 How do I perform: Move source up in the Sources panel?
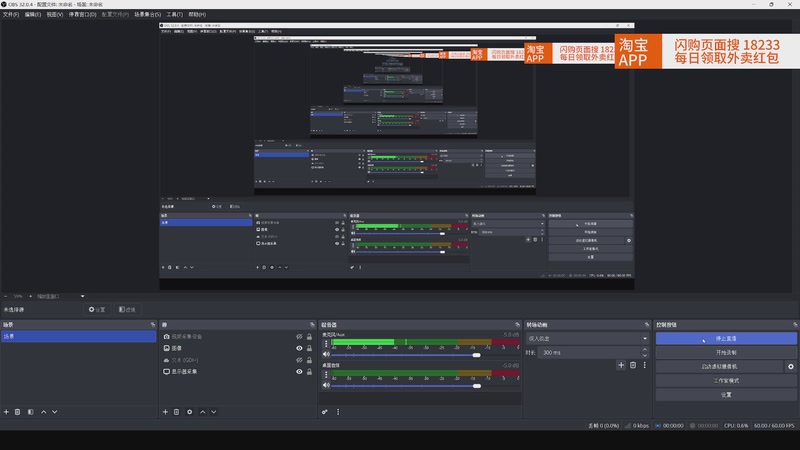[x=203, y=412]
